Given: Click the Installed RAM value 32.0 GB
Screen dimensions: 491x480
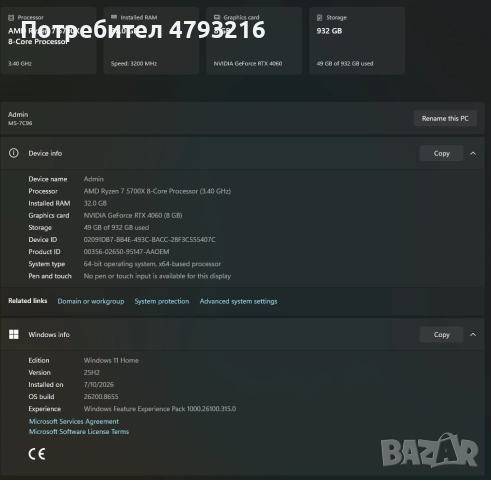Looking at the screenshot, I should pos(95,203).
